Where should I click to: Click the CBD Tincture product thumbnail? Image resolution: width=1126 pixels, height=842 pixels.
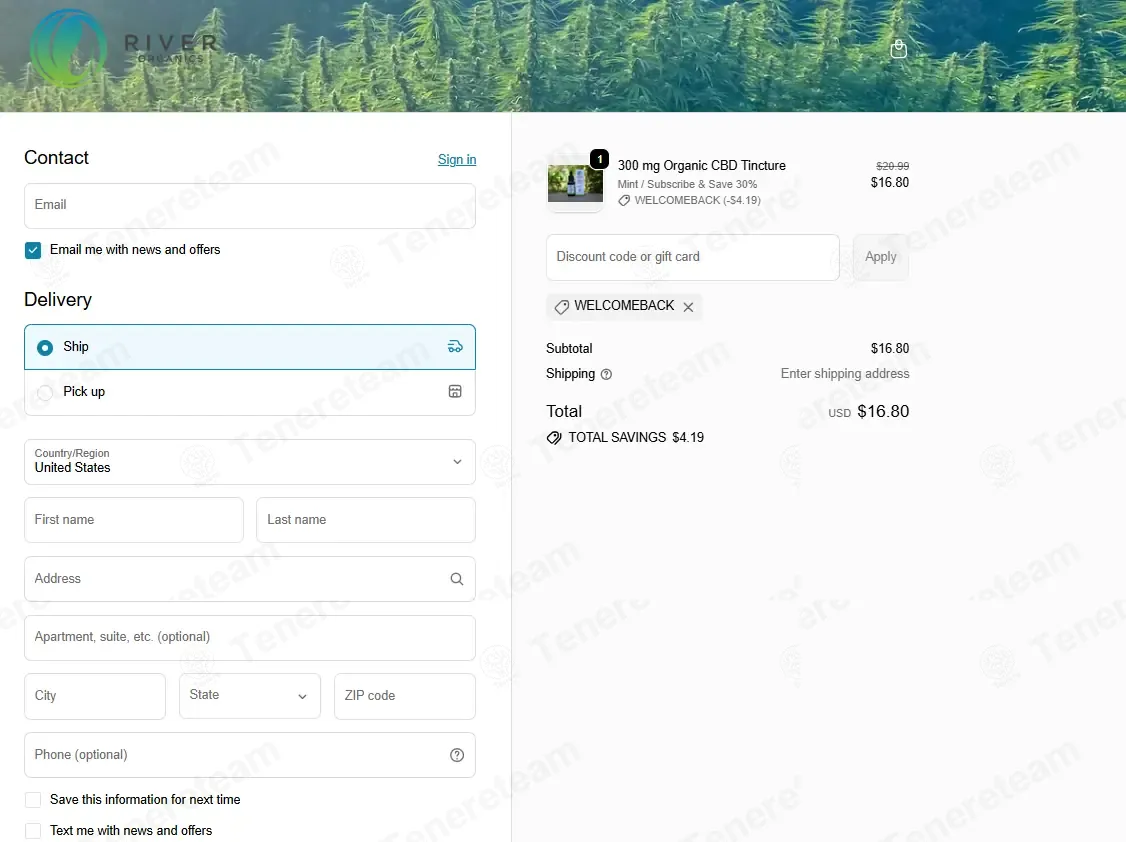[x=575, y=184]
